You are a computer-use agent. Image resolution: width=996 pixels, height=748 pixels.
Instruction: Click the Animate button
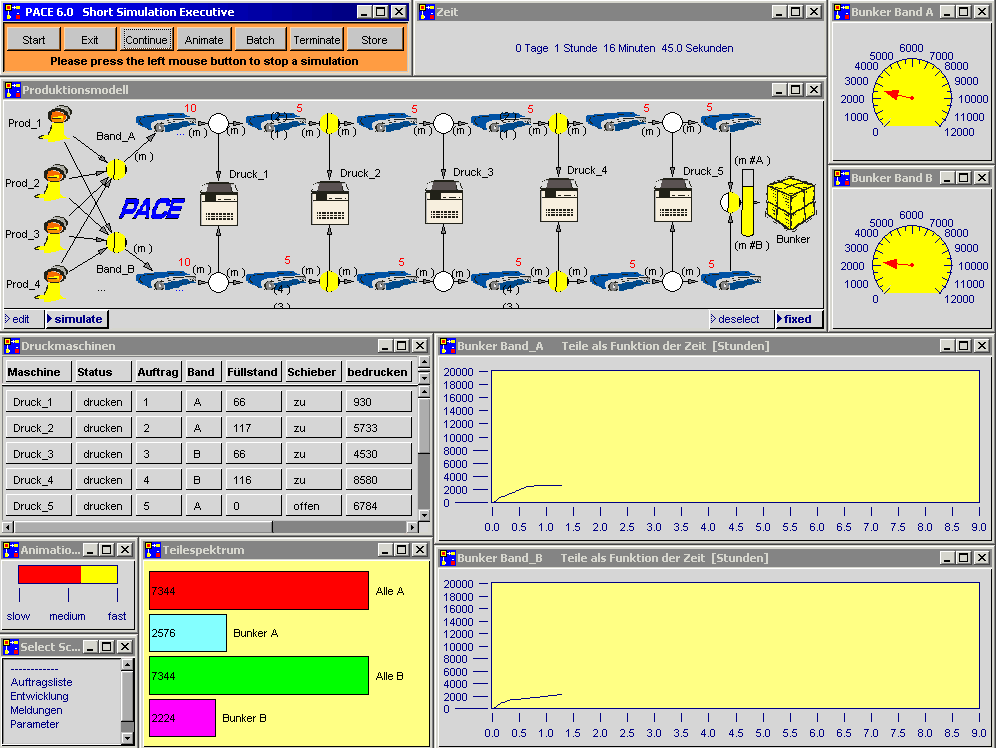point(204,40)
